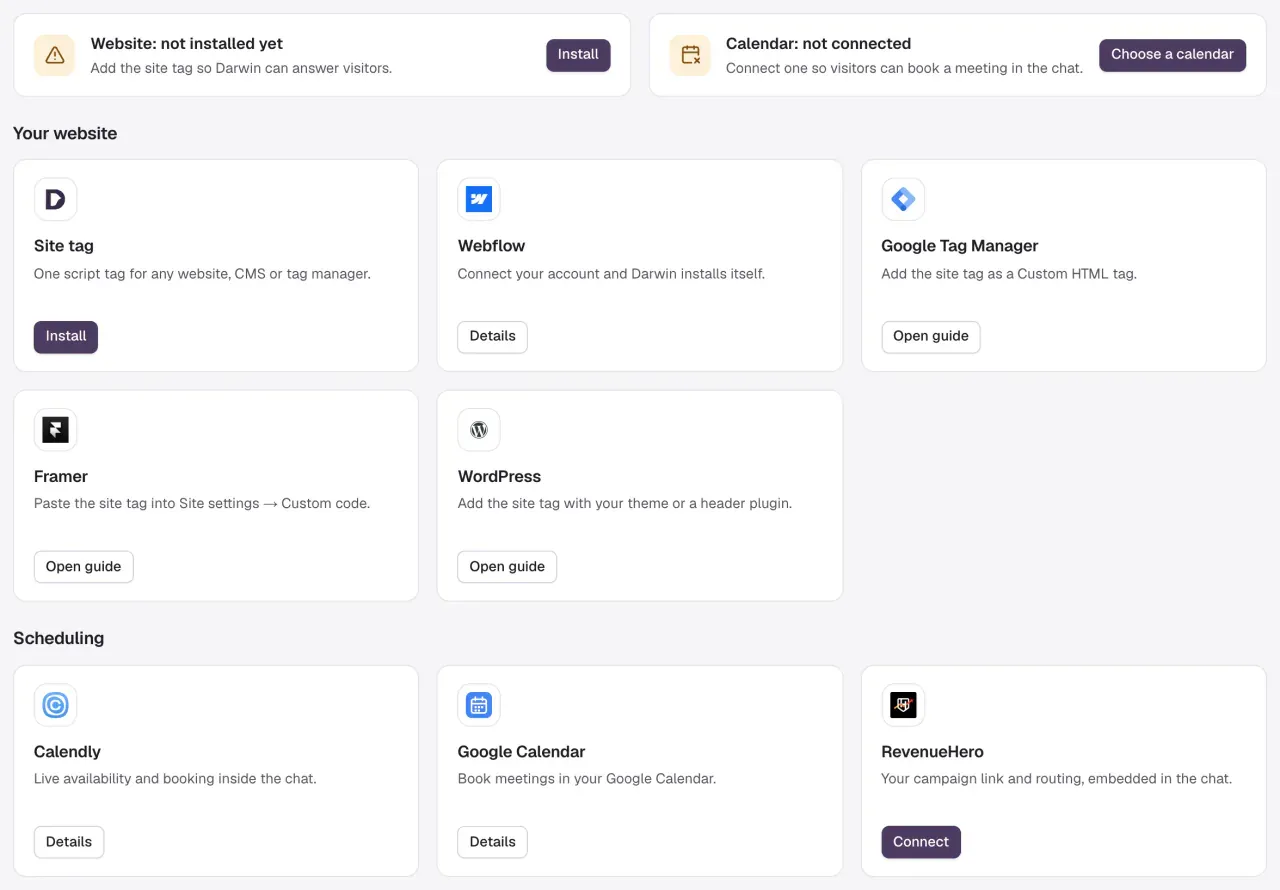This screenshot has width=1280, height=890.
Task: Click the 'Google Tag Manager' card title
Action: point(960,246)
